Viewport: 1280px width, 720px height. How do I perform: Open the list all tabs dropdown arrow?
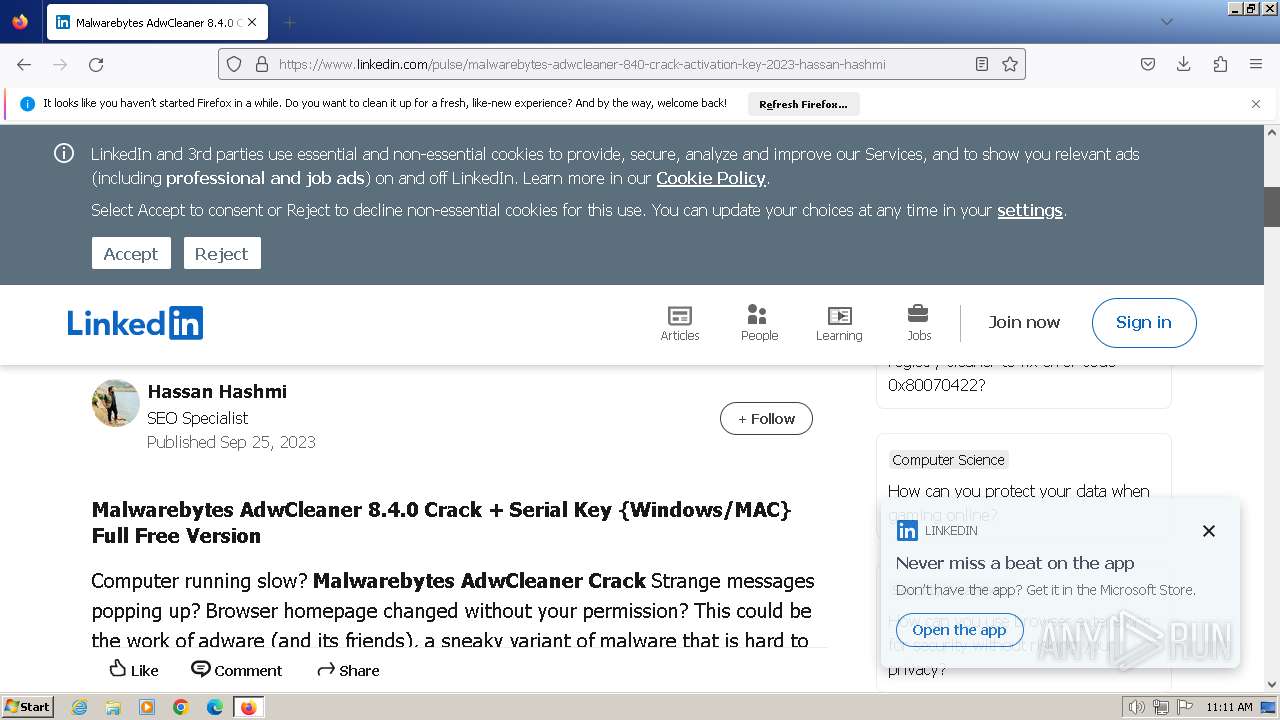[1166, 22]
